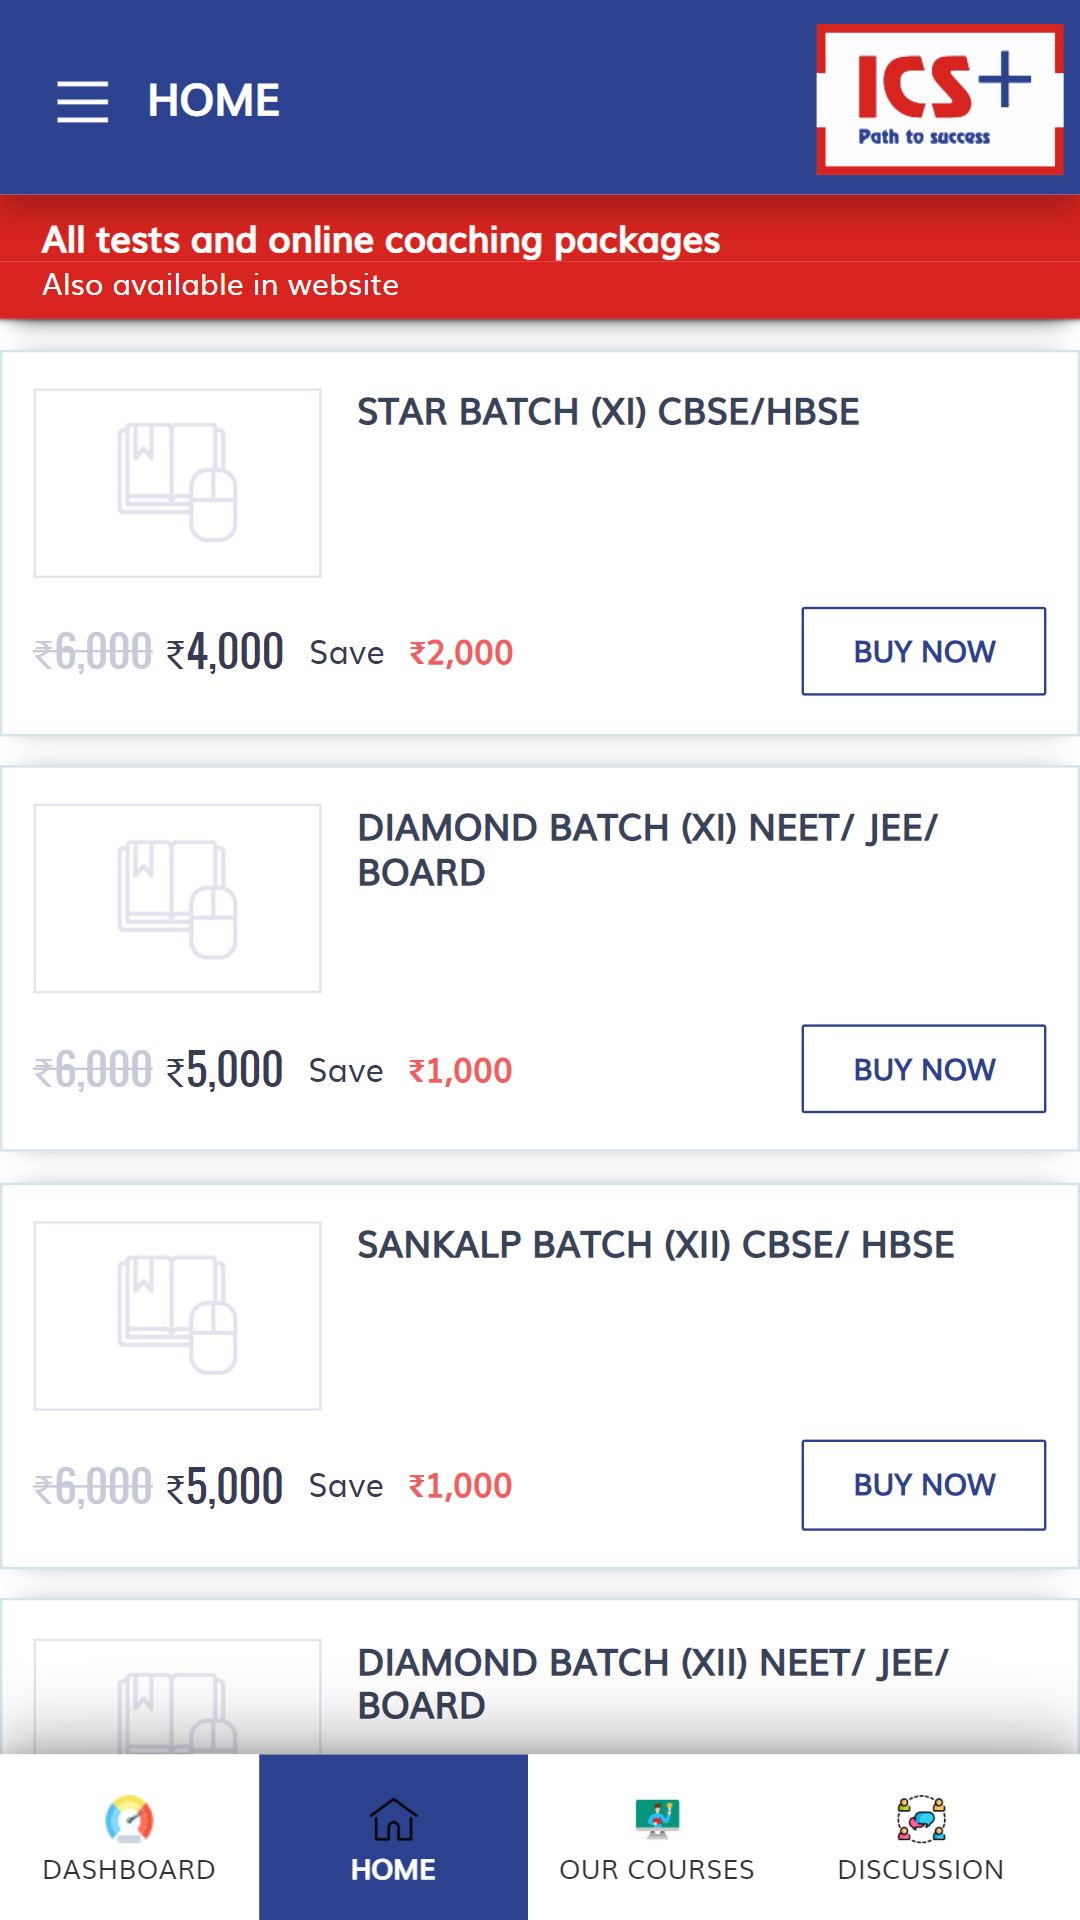Open the DIAMOND BATCH (XI) NEET/ JEE/ BOARD title
Viewport: 1080px width, 1920px height.
pos(648,850)
